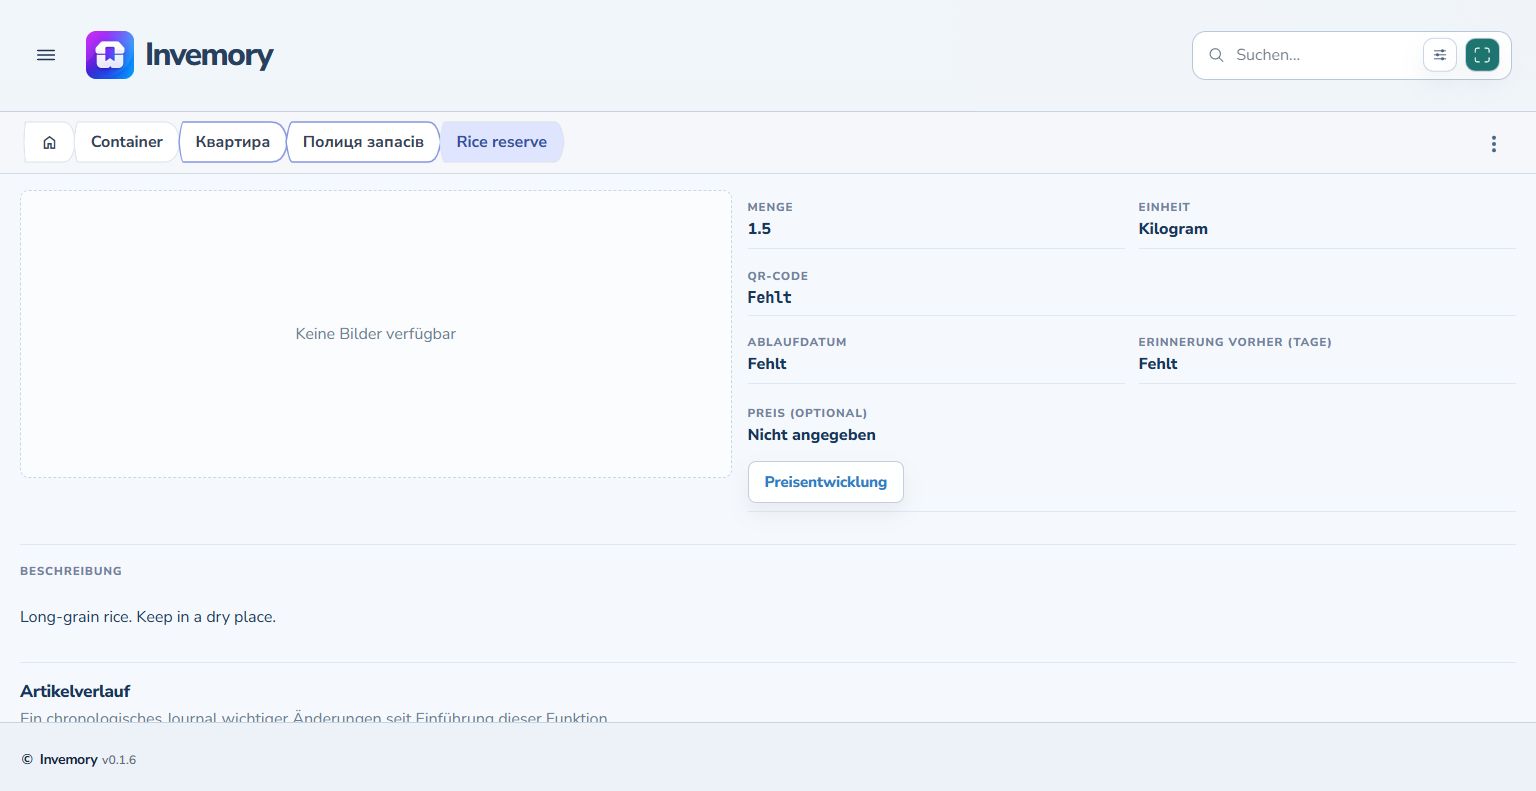1536x791 pixels.
Task: Click the Menge value 1.5
Action: point(760,229)
